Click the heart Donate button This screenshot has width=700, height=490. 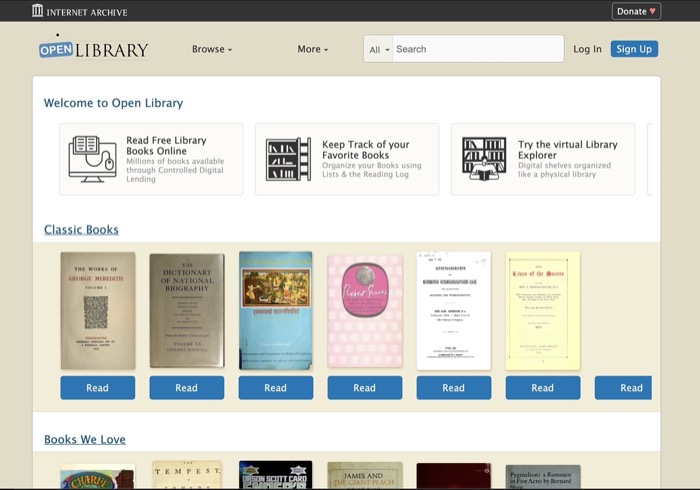(x=636, y=11)
